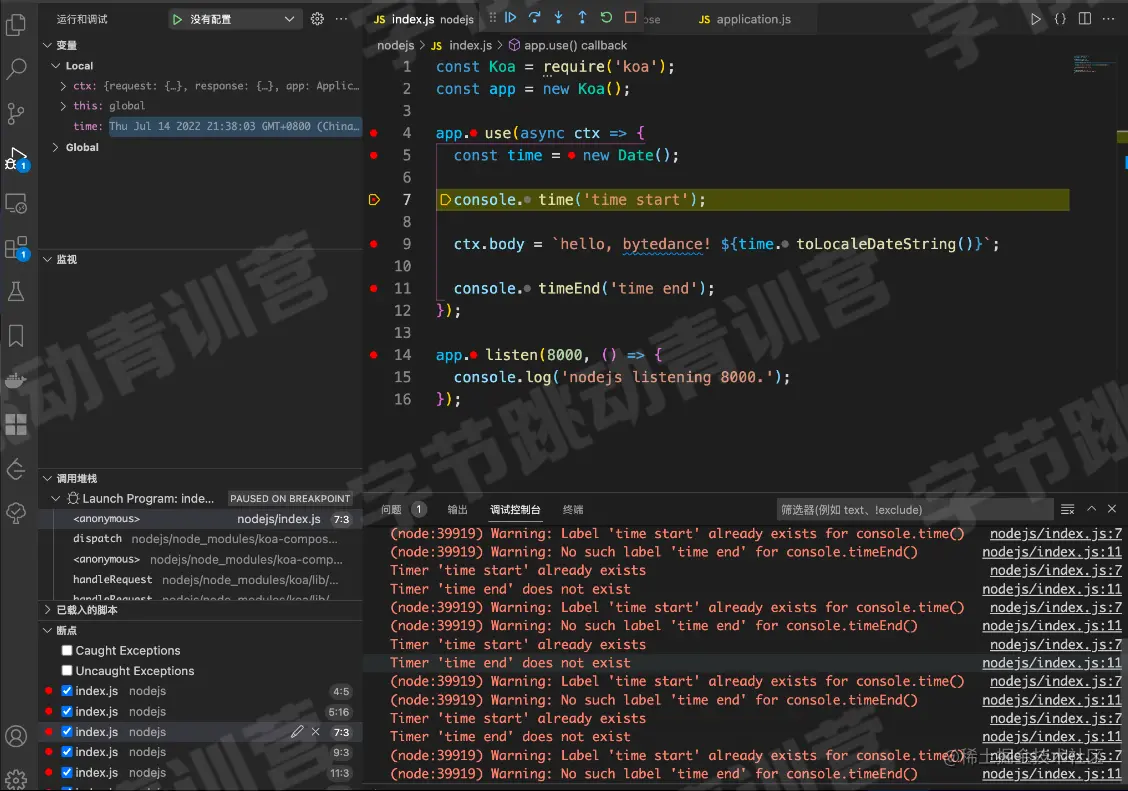This screenshot has height=791, width=1128.
Task: Open the first nodejs/index.js:7 console link
Action: pos(1055,534)
